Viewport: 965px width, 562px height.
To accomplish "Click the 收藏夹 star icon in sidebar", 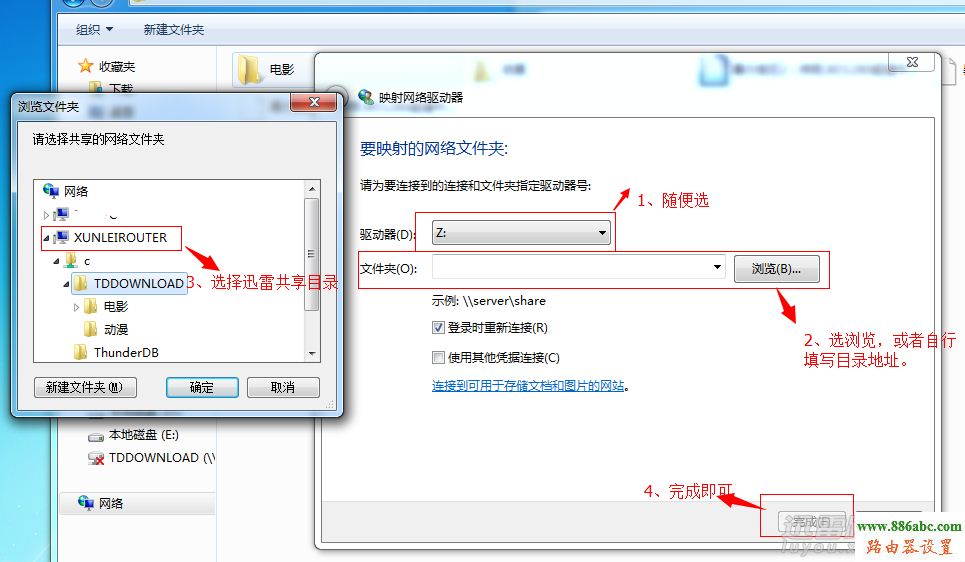I will [x=86, y=66].
